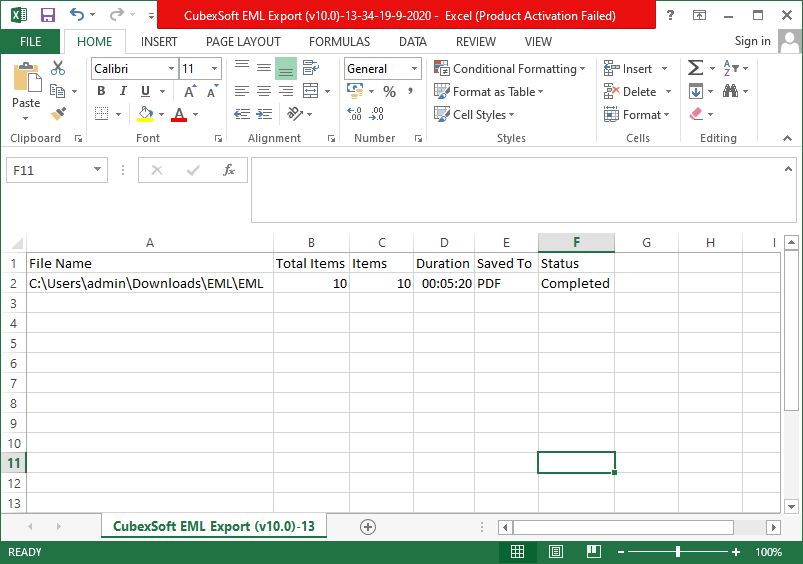Click the Save icon in quick access toolbar
This screenshot has height=564, width=803.
click(47, 16)
